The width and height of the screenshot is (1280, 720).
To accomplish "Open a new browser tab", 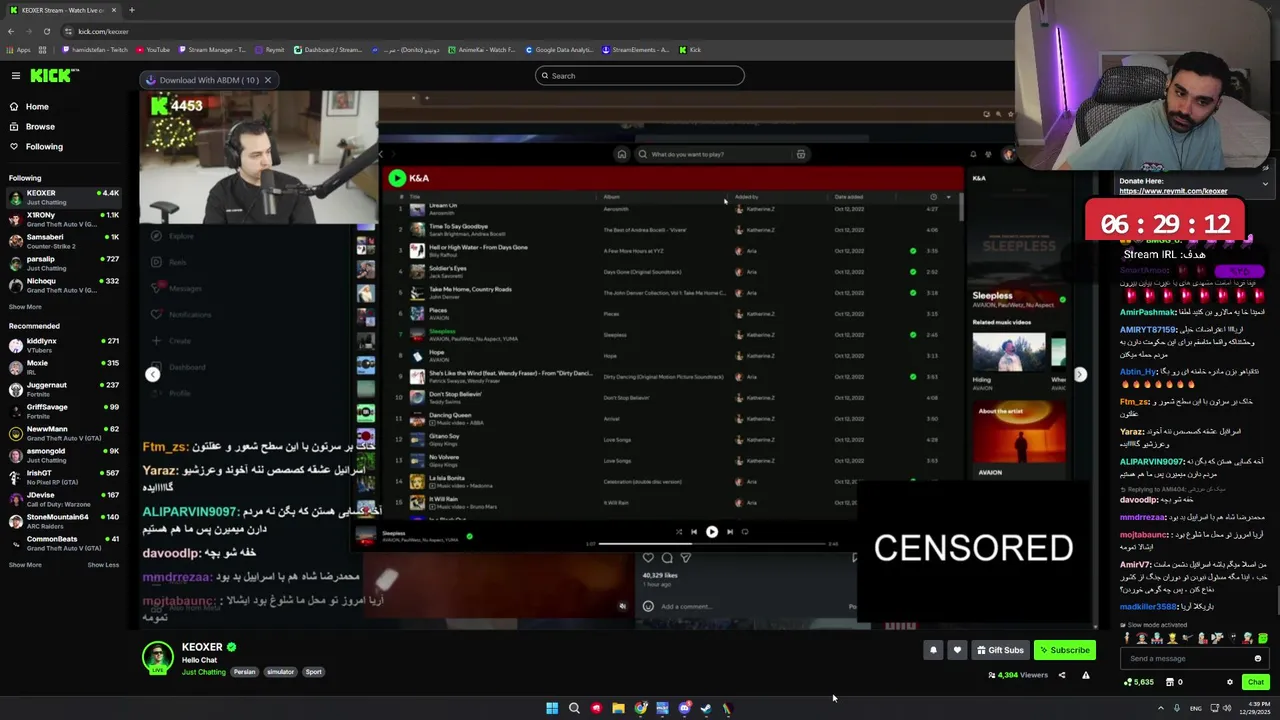I will (x=131, y=10).
